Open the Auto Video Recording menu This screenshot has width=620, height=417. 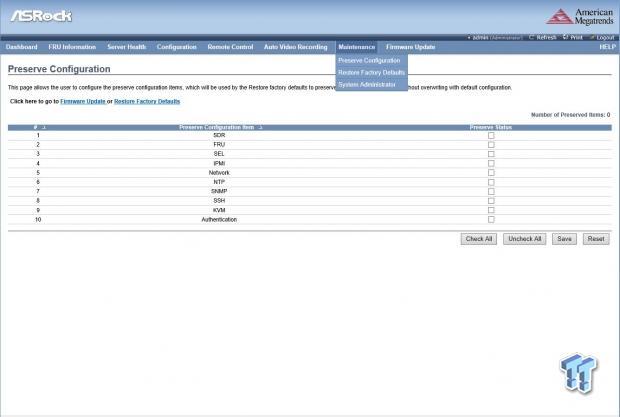coord(295,47)
